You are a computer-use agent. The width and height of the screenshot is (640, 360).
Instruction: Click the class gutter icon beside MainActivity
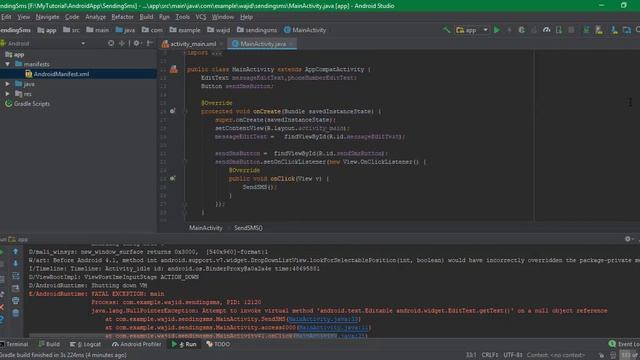pos(173,69)
